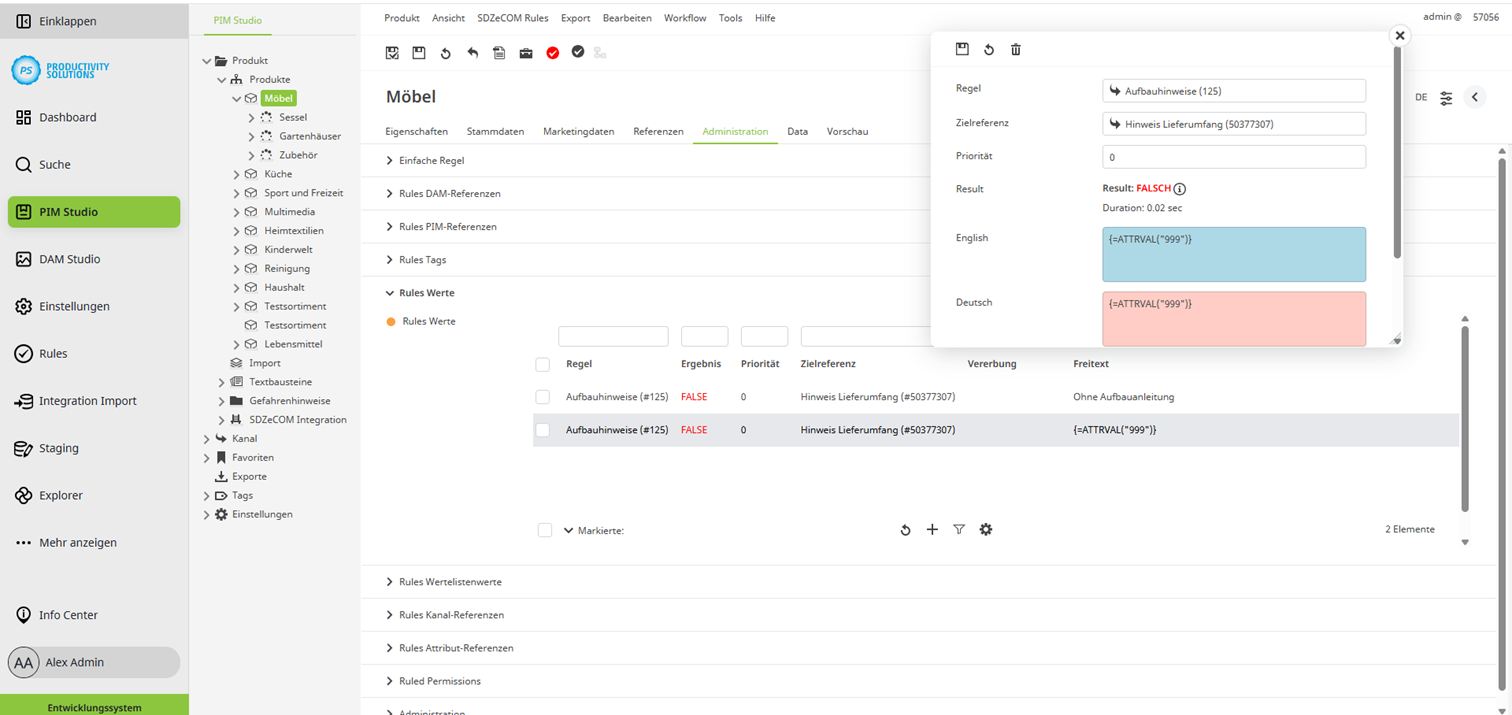The height and width of the screenshot is (715, 1512).
Task: Open the table filter funnel icon
Action: pos(959,530)
